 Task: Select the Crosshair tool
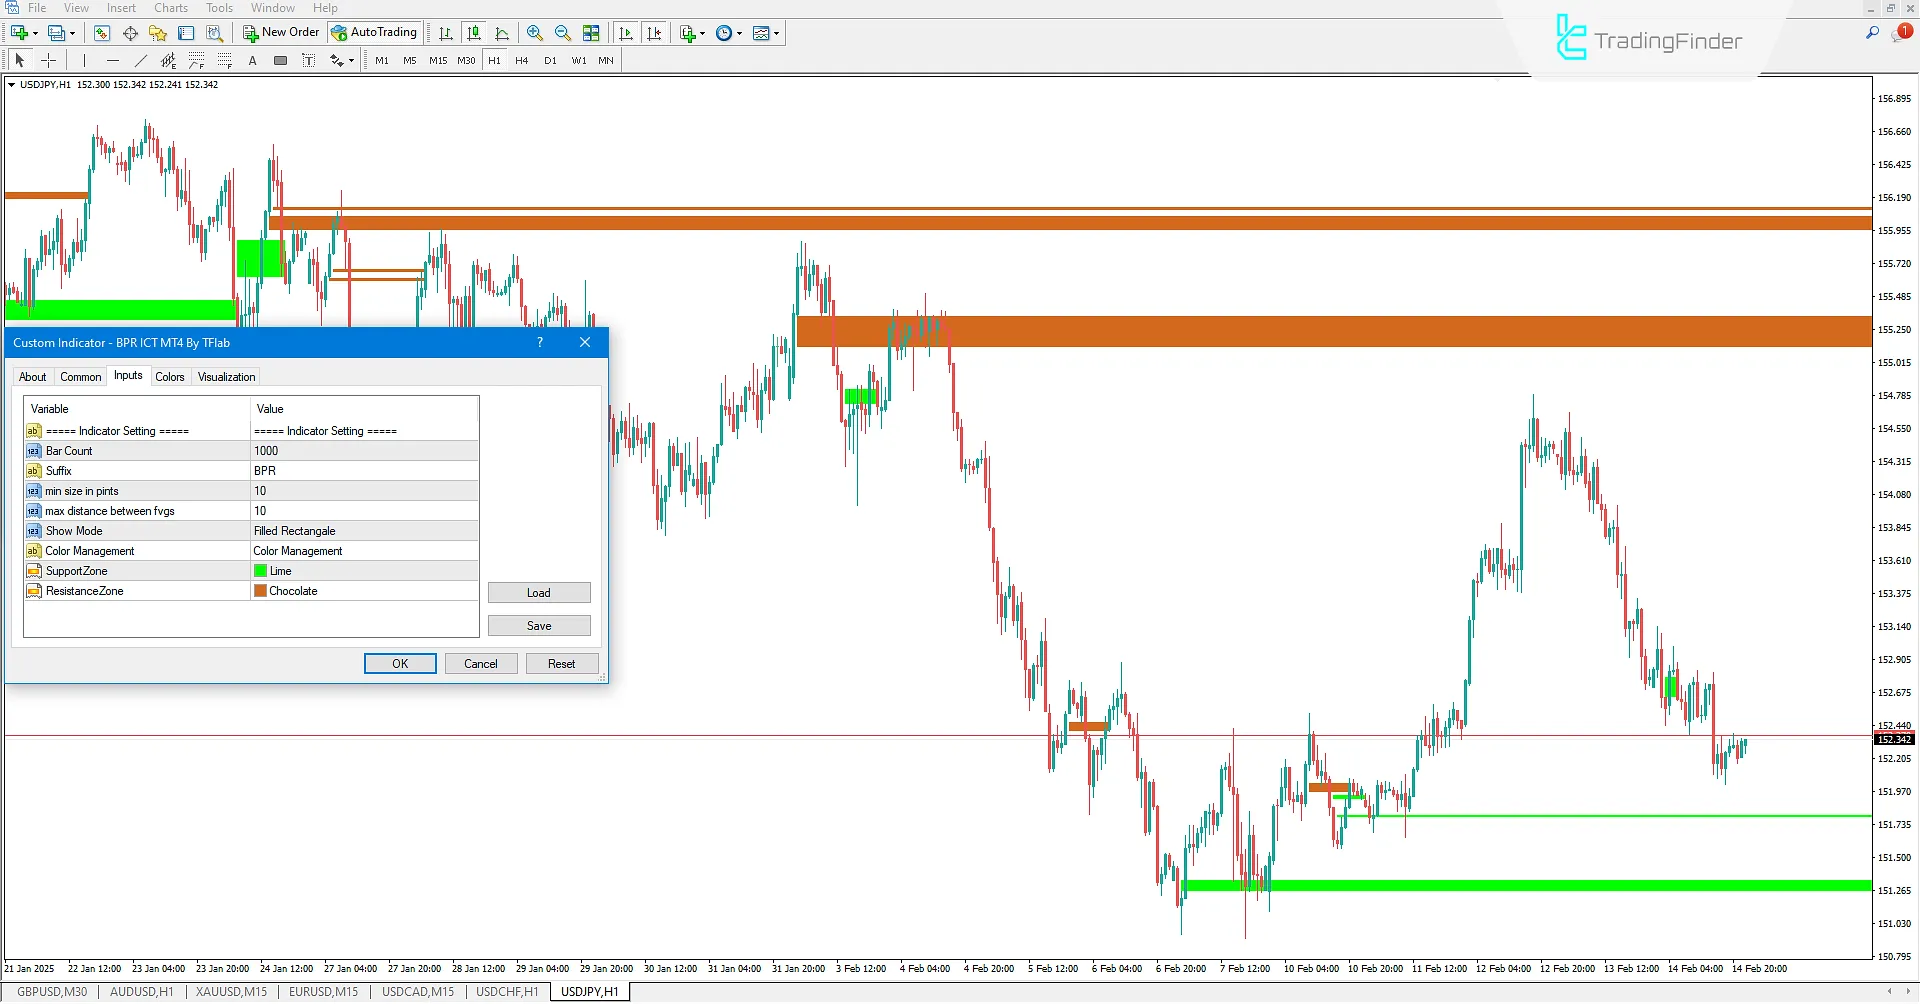point(48,60)
